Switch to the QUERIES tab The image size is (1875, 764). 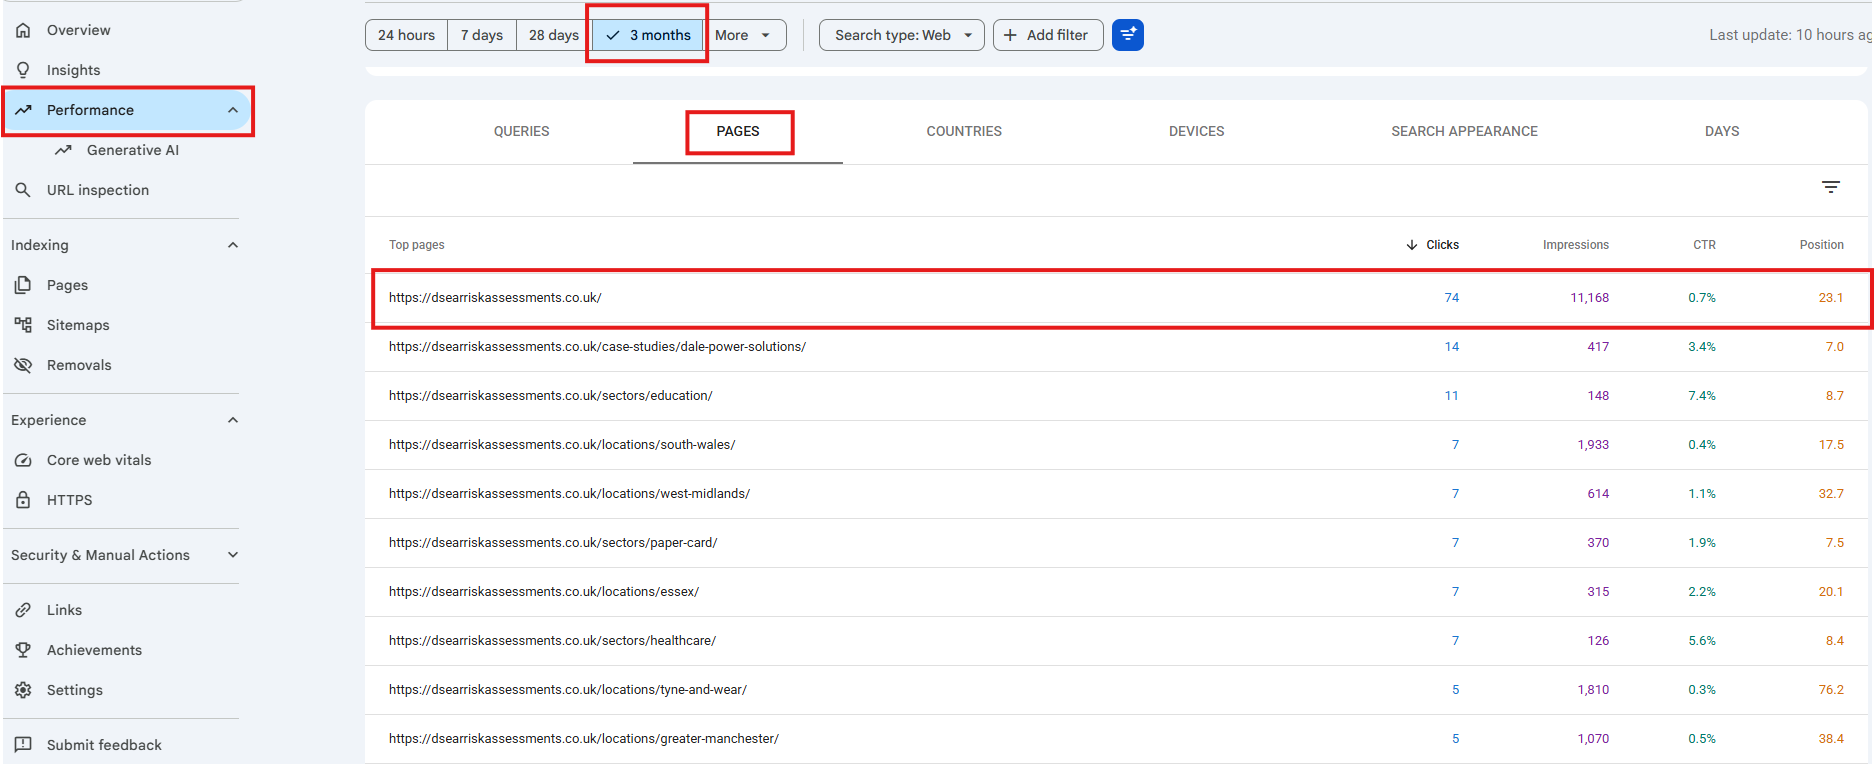521,131
